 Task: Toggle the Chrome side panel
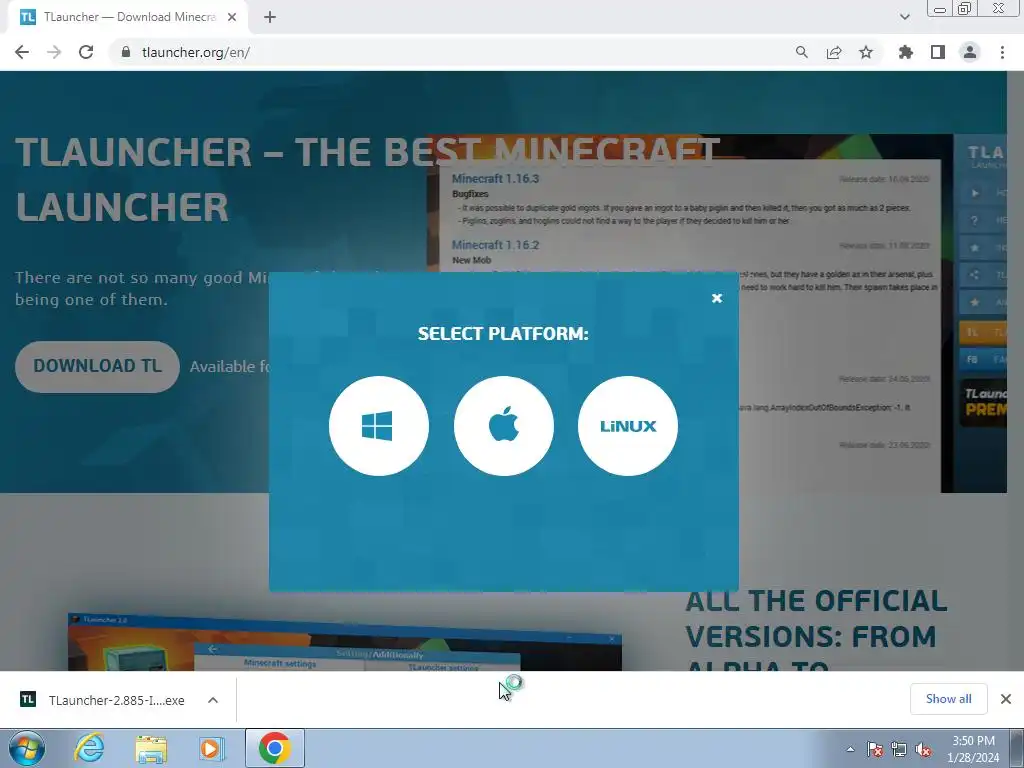point(938,52)
